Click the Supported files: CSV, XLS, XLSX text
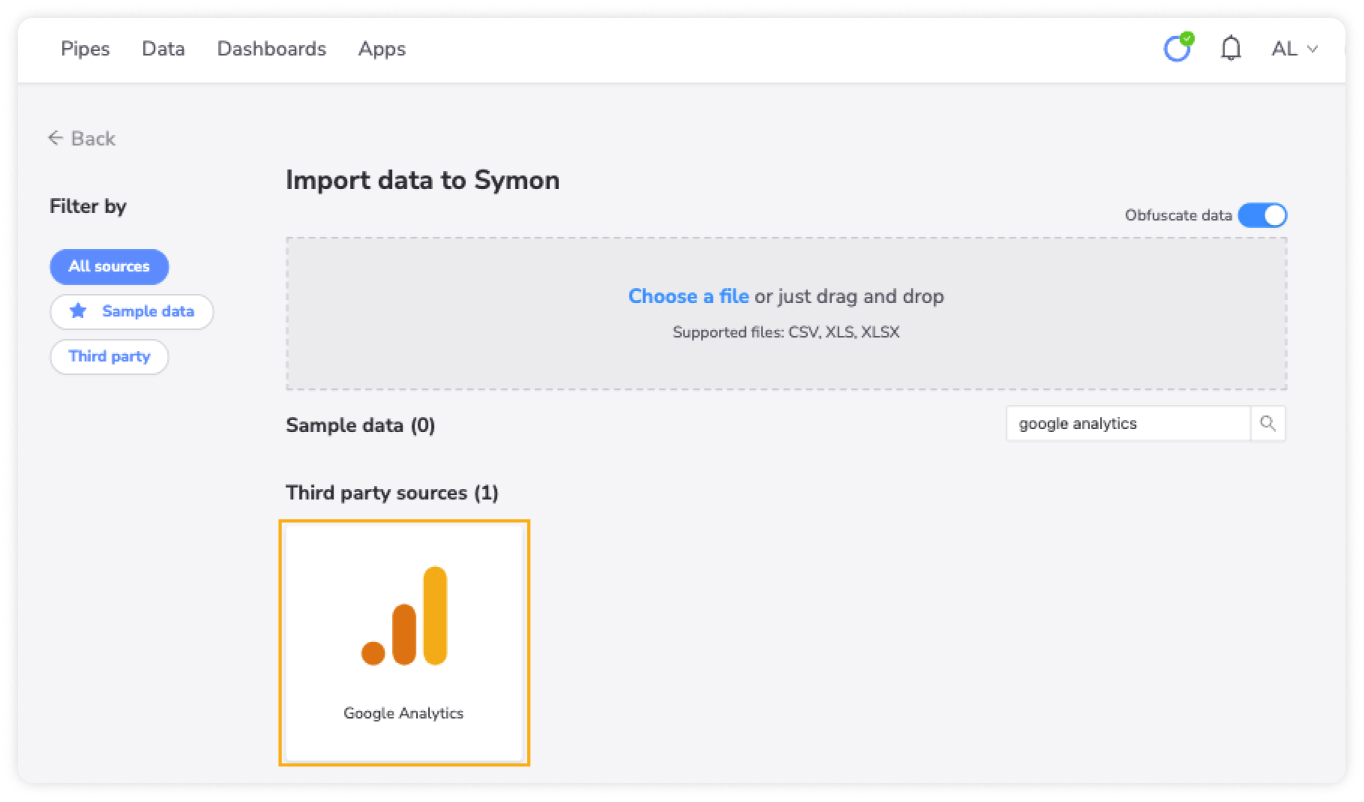 pyautogui.click(x=786, y=332)
